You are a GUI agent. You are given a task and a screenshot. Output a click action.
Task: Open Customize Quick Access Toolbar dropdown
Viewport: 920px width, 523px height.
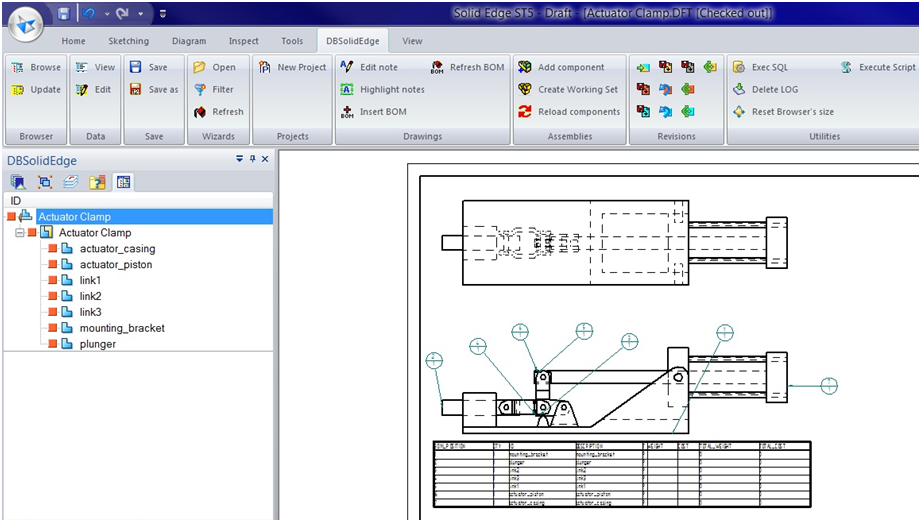pyautogui.click(x=163, y=14)
